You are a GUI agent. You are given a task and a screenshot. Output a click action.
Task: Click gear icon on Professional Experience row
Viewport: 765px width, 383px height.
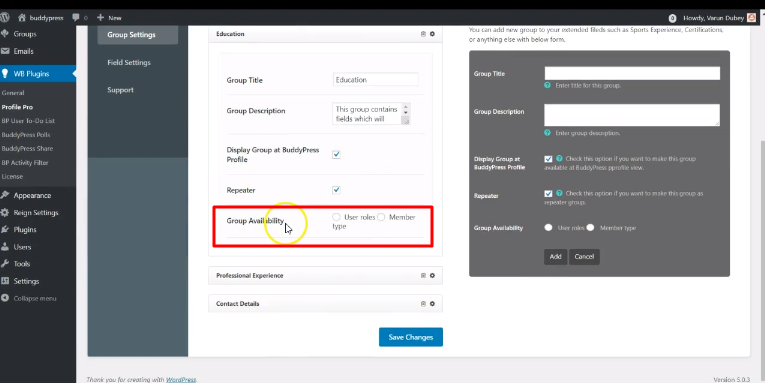click(x=432, y=276)
